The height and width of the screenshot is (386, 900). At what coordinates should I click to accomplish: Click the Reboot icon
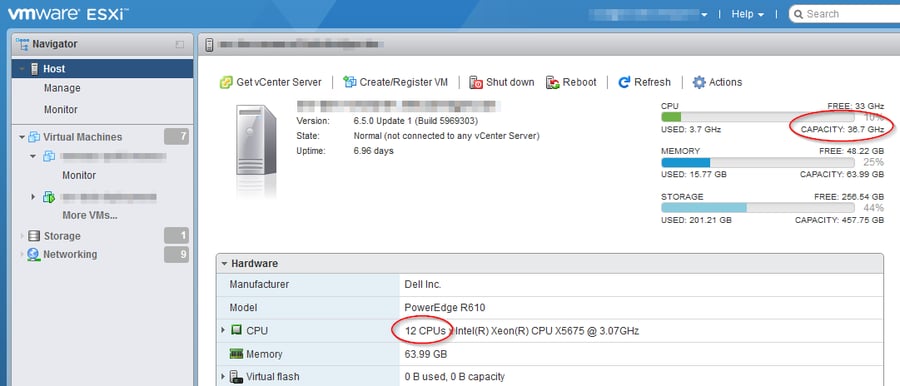pyautogui.click(x=553, y=83)
